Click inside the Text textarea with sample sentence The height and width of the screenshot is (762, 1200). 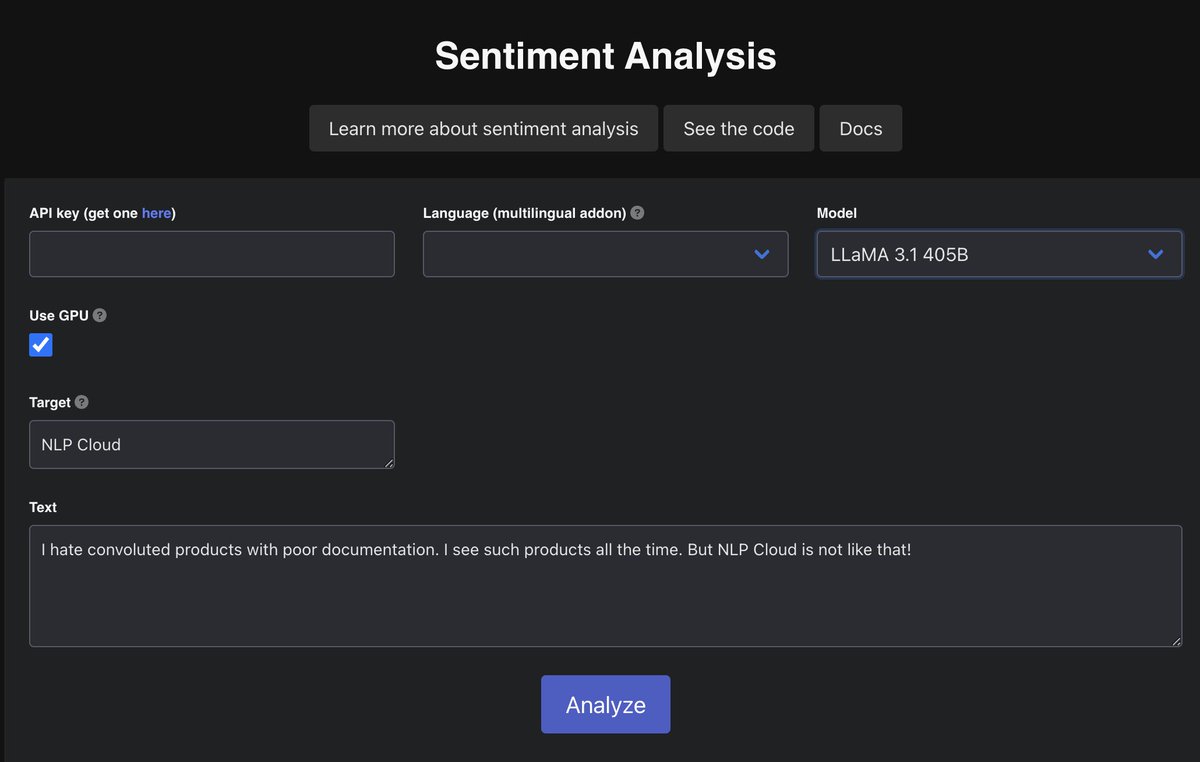(606, 586)
